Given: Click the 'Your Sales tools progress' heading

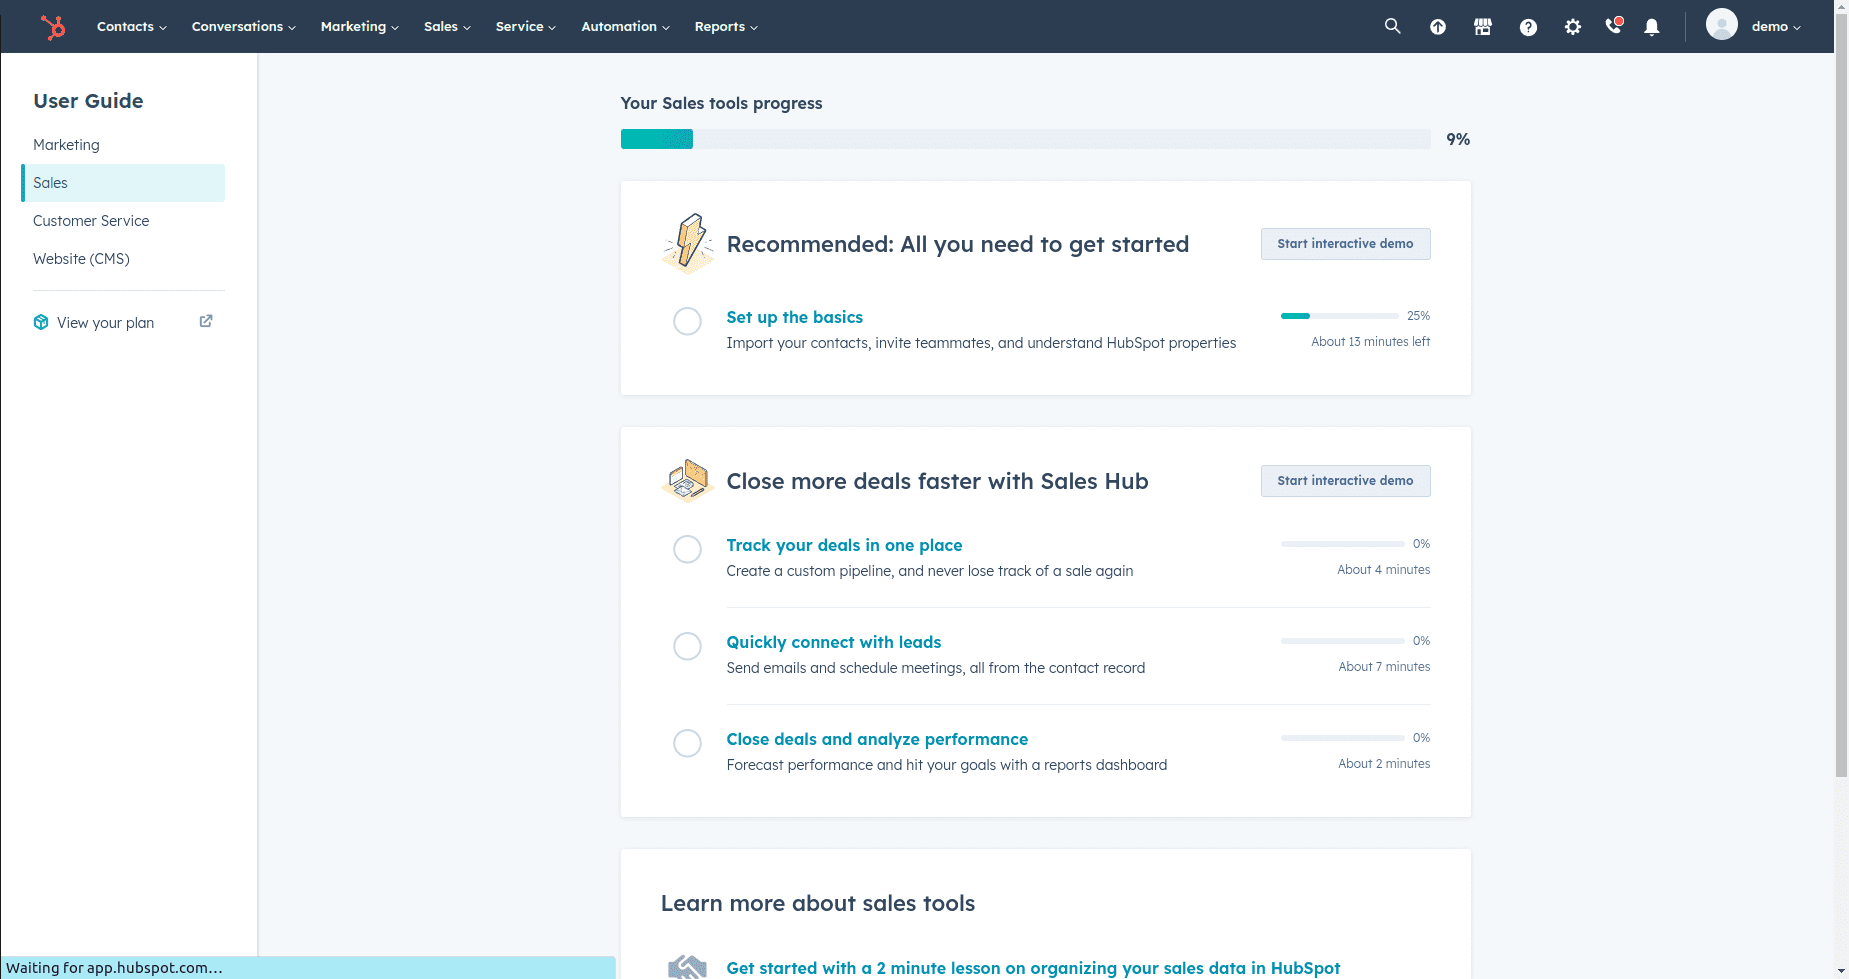Looking at the screenshot, I should click(721, 103).
